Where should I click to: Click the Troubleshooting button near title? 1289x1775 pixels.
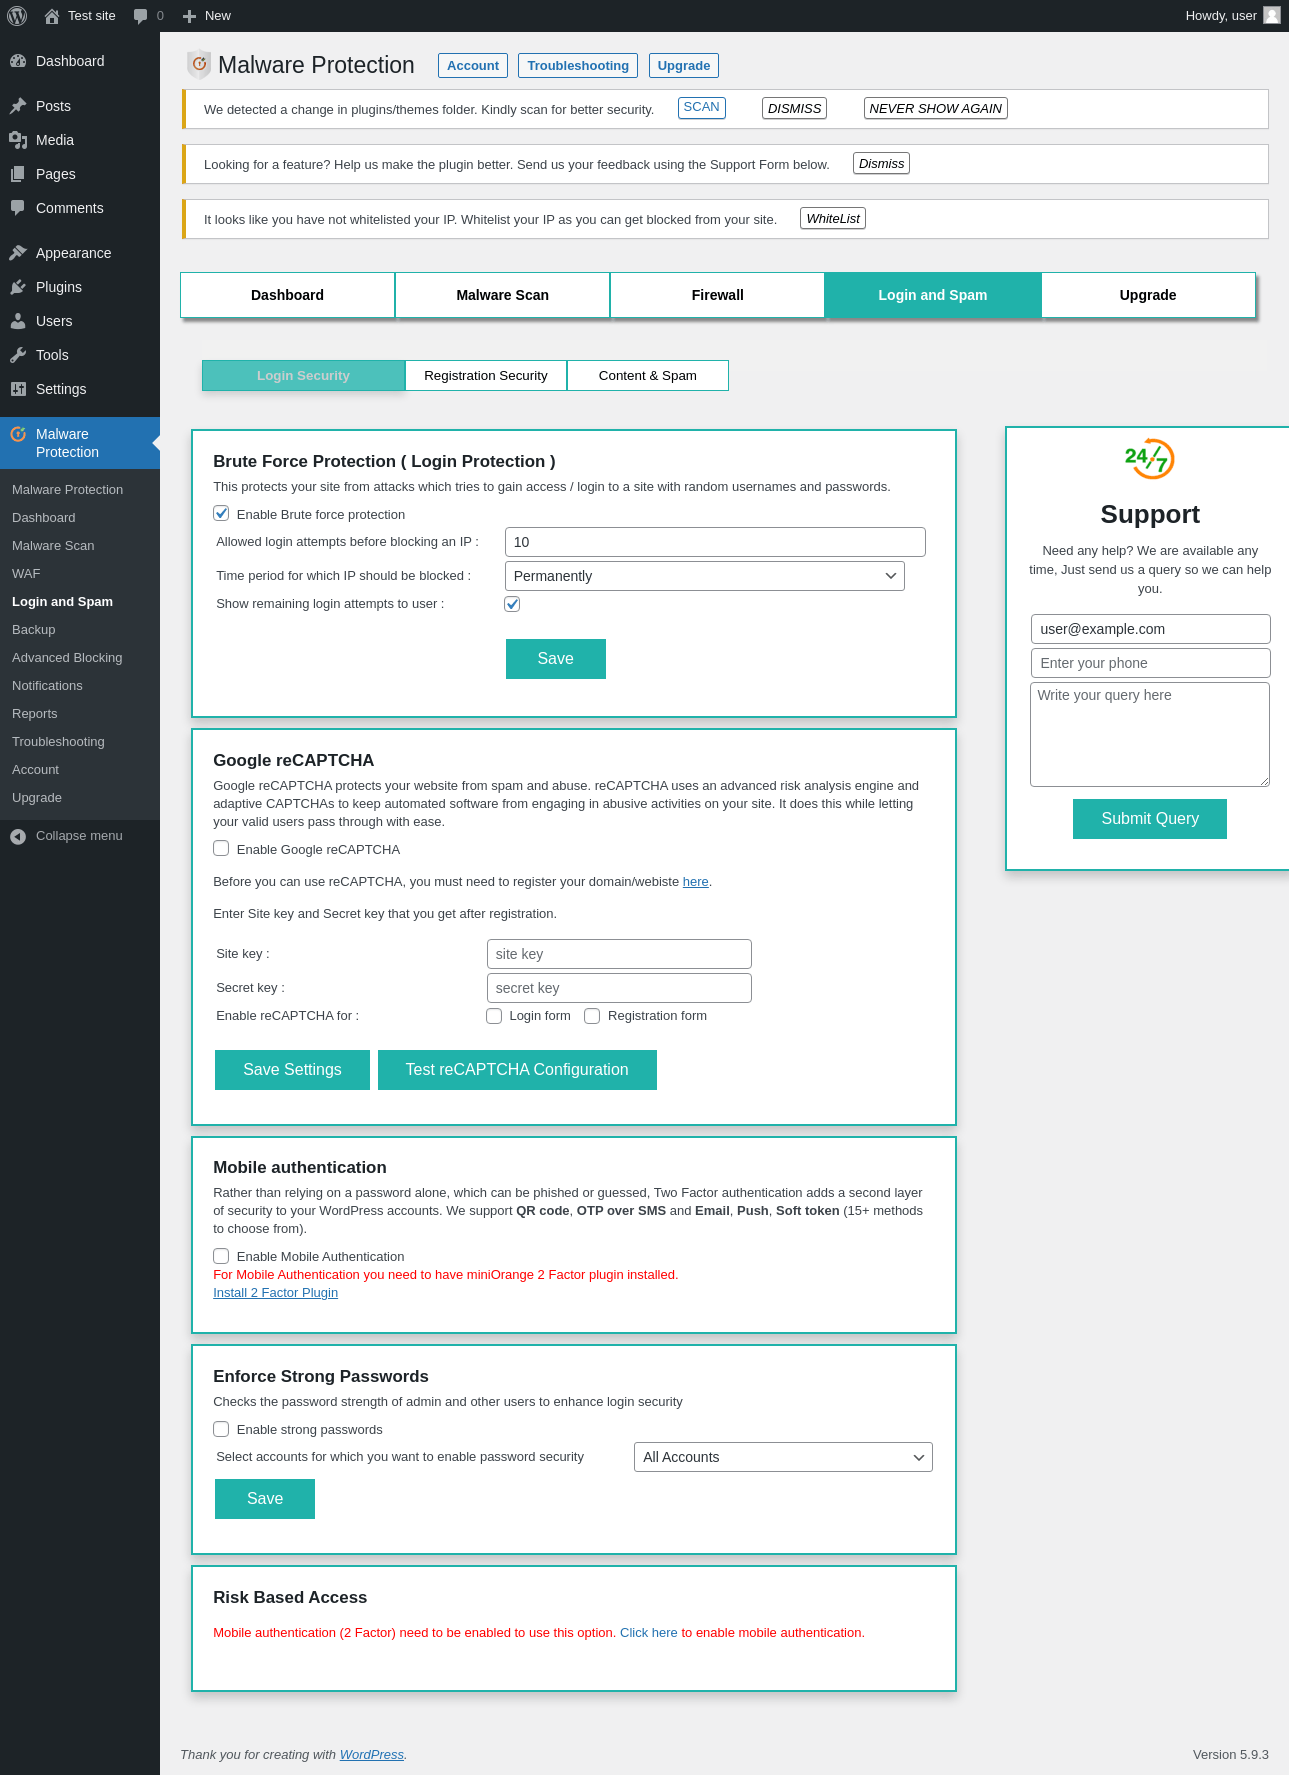coord(578,65)
